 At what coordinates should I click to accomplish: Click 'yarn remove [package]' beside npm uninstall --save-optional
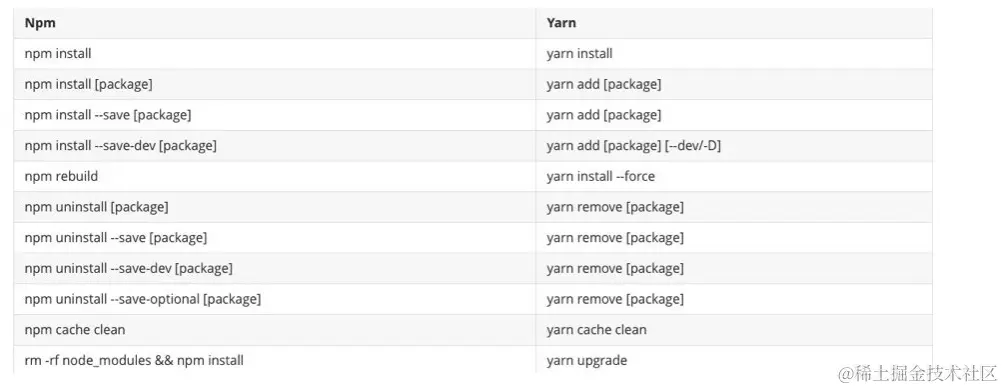[x=734, y=299]
